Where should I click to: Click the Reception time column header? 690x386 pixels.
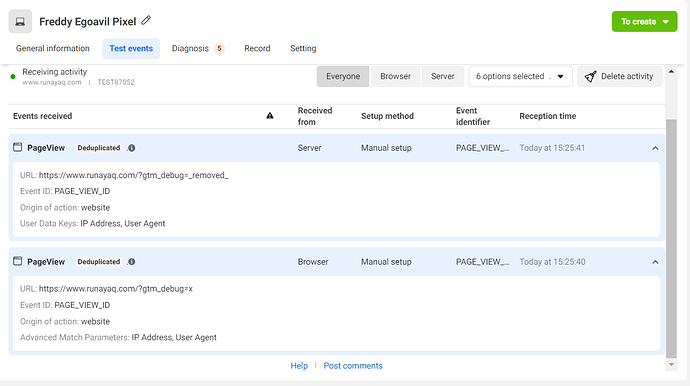coord(547,116)
